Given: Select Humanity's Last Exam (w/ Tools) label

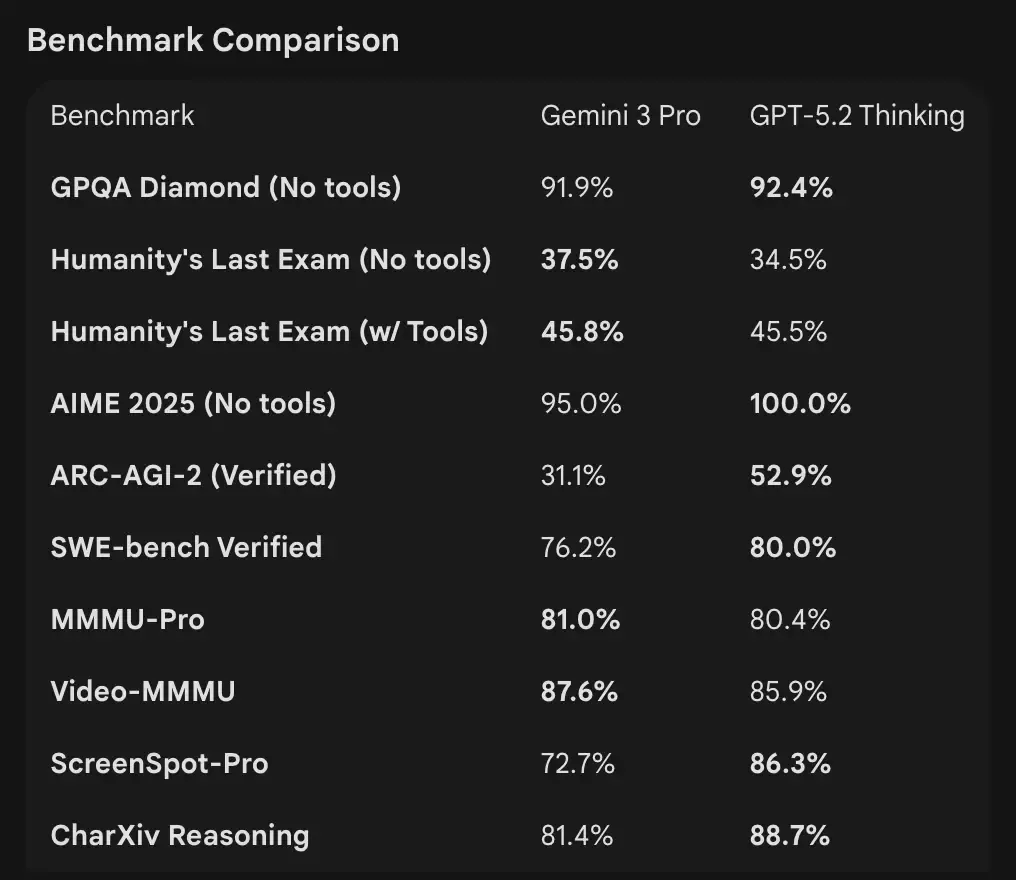Looking at the screenshot, I should click(270, 332).
